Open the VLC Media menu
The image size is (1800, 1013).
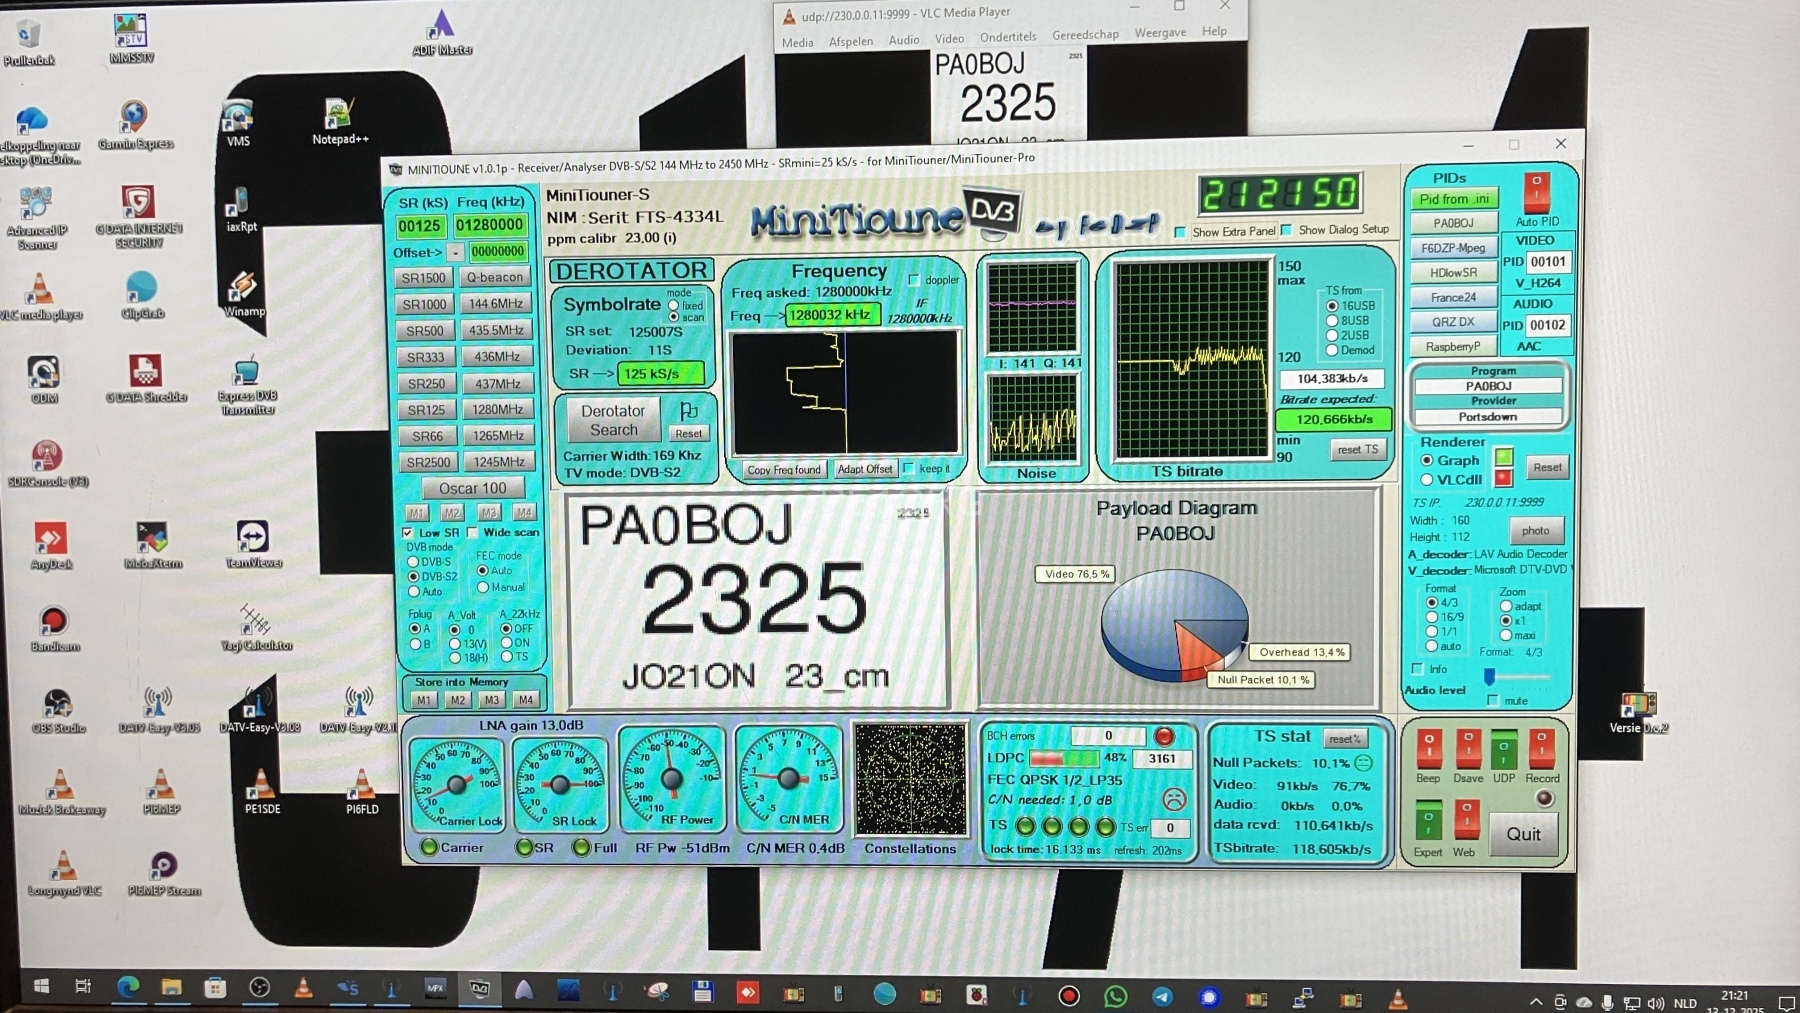tap(797, 42)
